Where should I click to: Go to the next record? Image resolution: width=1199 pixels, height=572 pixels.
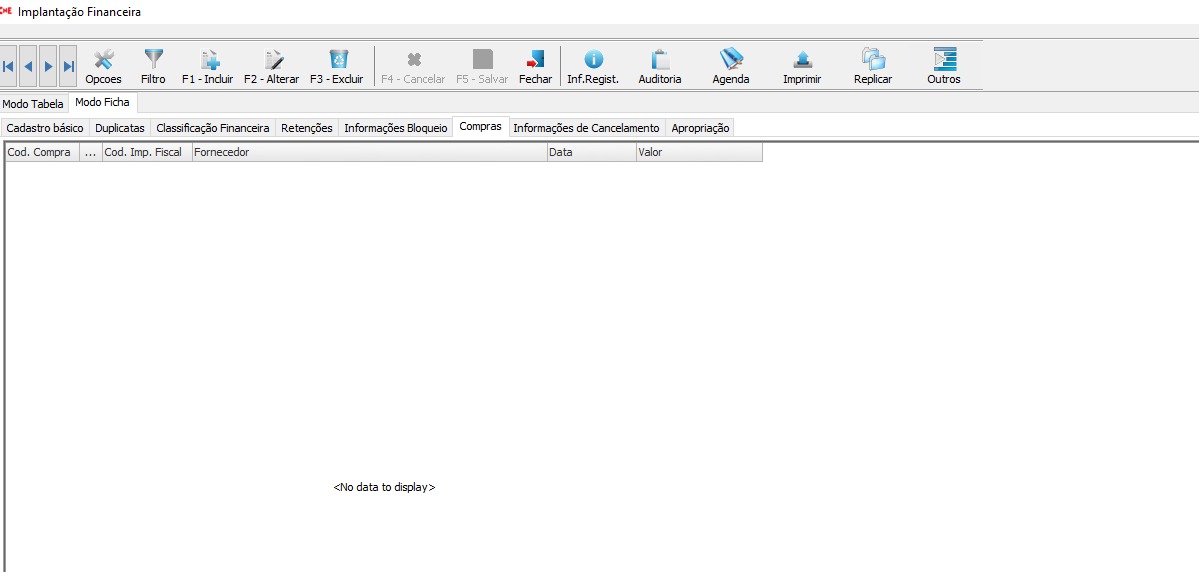tap(48, 66)
